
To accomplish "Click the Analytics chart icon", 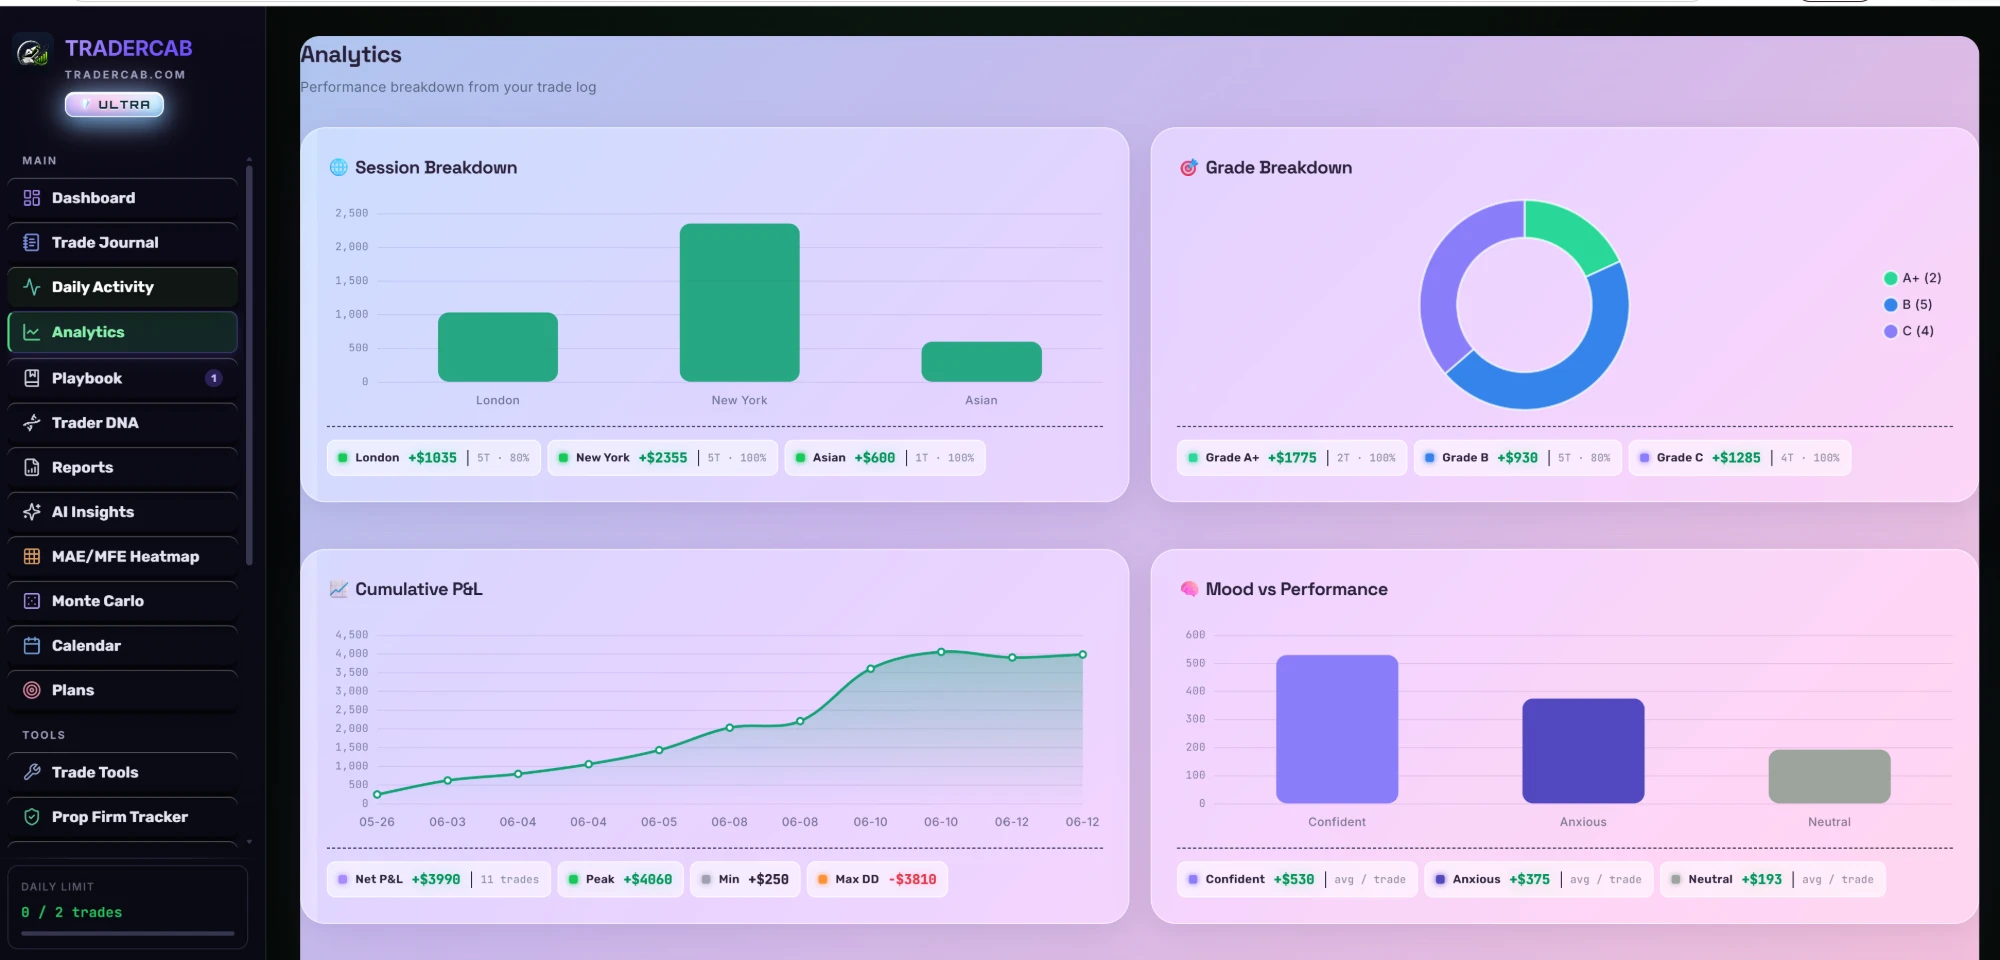I will (32, 332).
